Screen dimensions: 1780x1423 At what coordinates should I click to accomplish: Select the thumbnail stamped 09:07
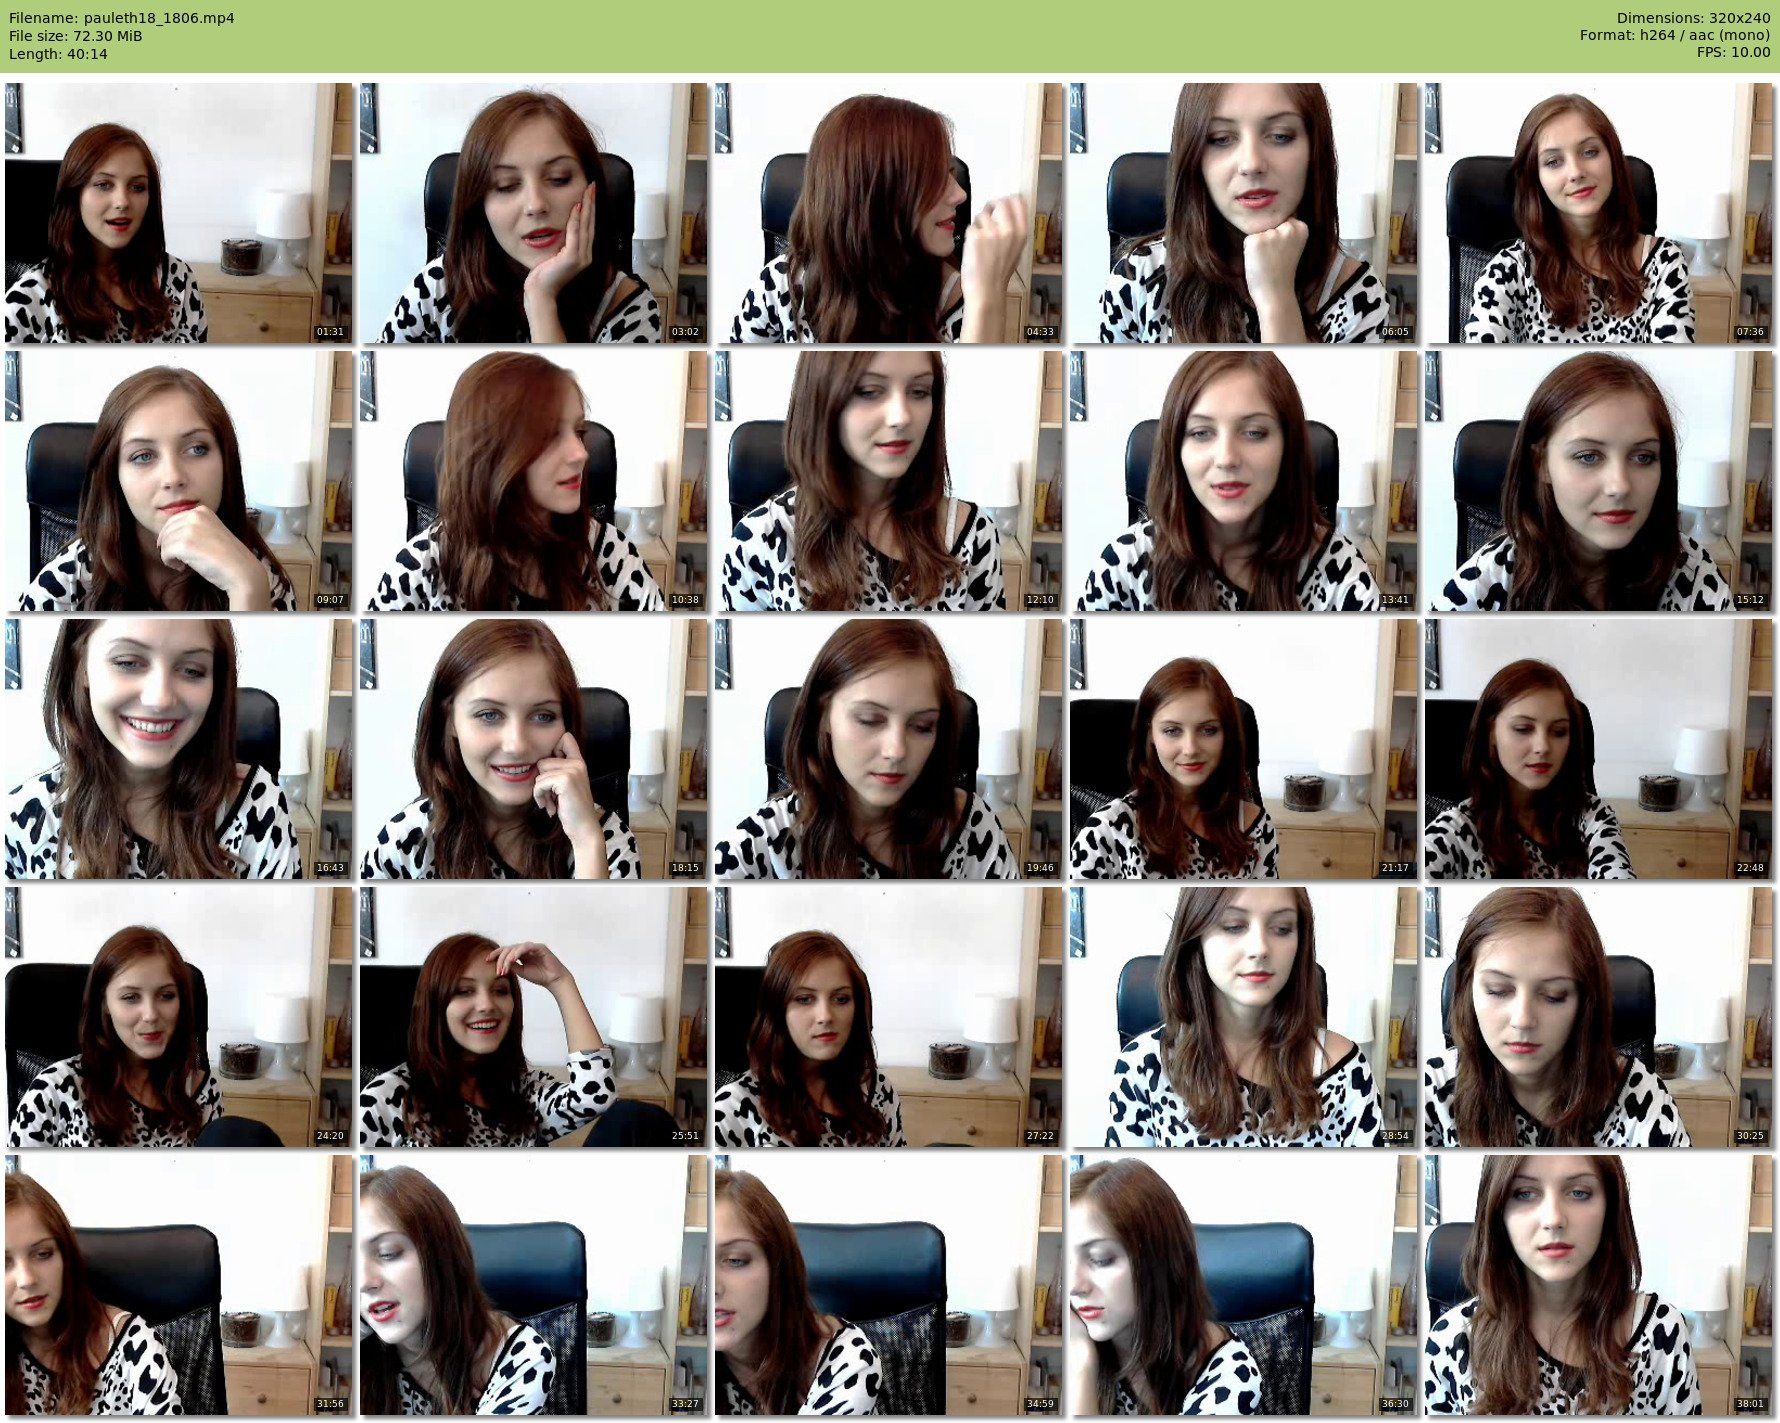[x=179, y=481]
